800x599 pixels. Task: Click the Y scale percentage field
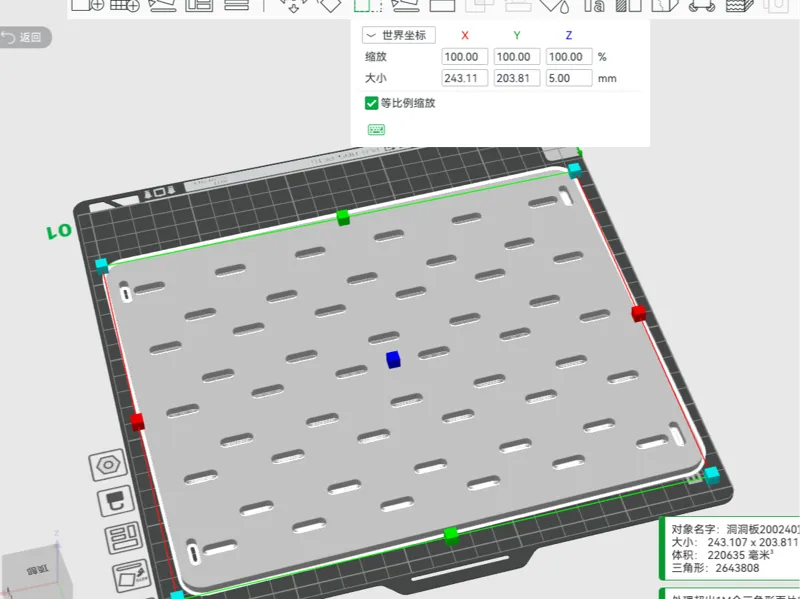pos(517,57)
